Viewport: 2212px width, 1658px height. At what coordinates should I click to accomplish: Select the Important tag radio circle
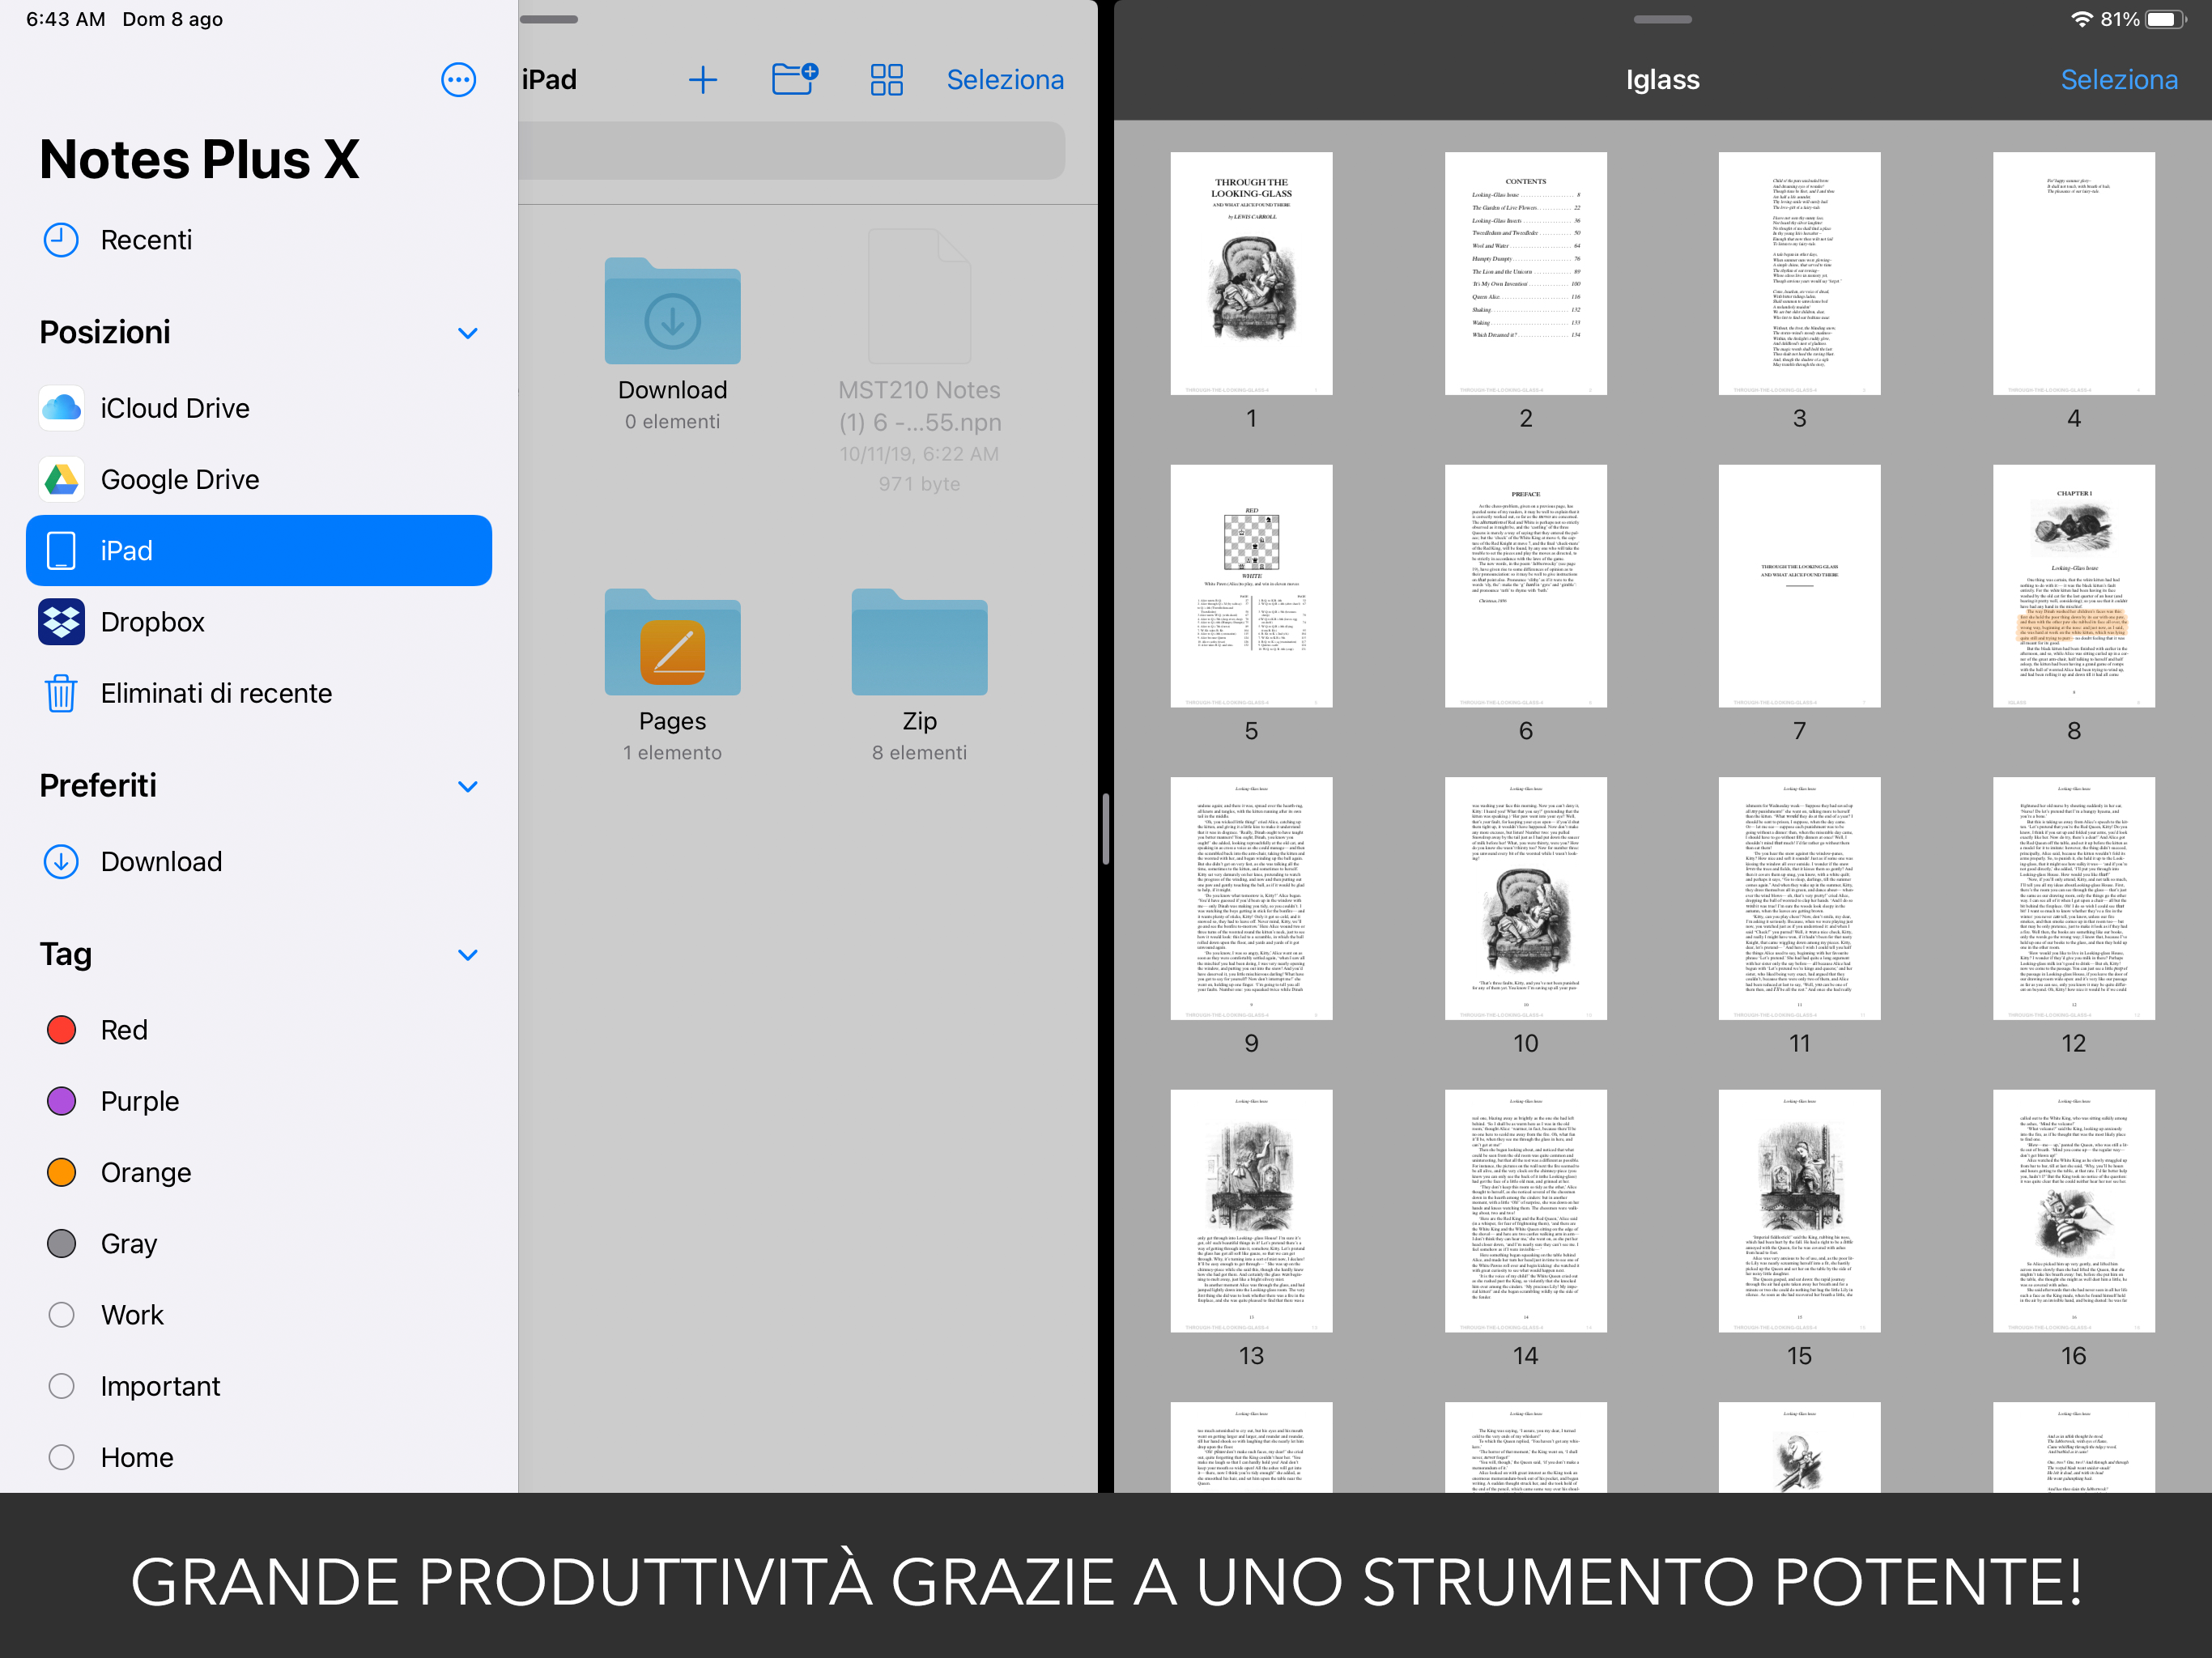point(61,1386)
